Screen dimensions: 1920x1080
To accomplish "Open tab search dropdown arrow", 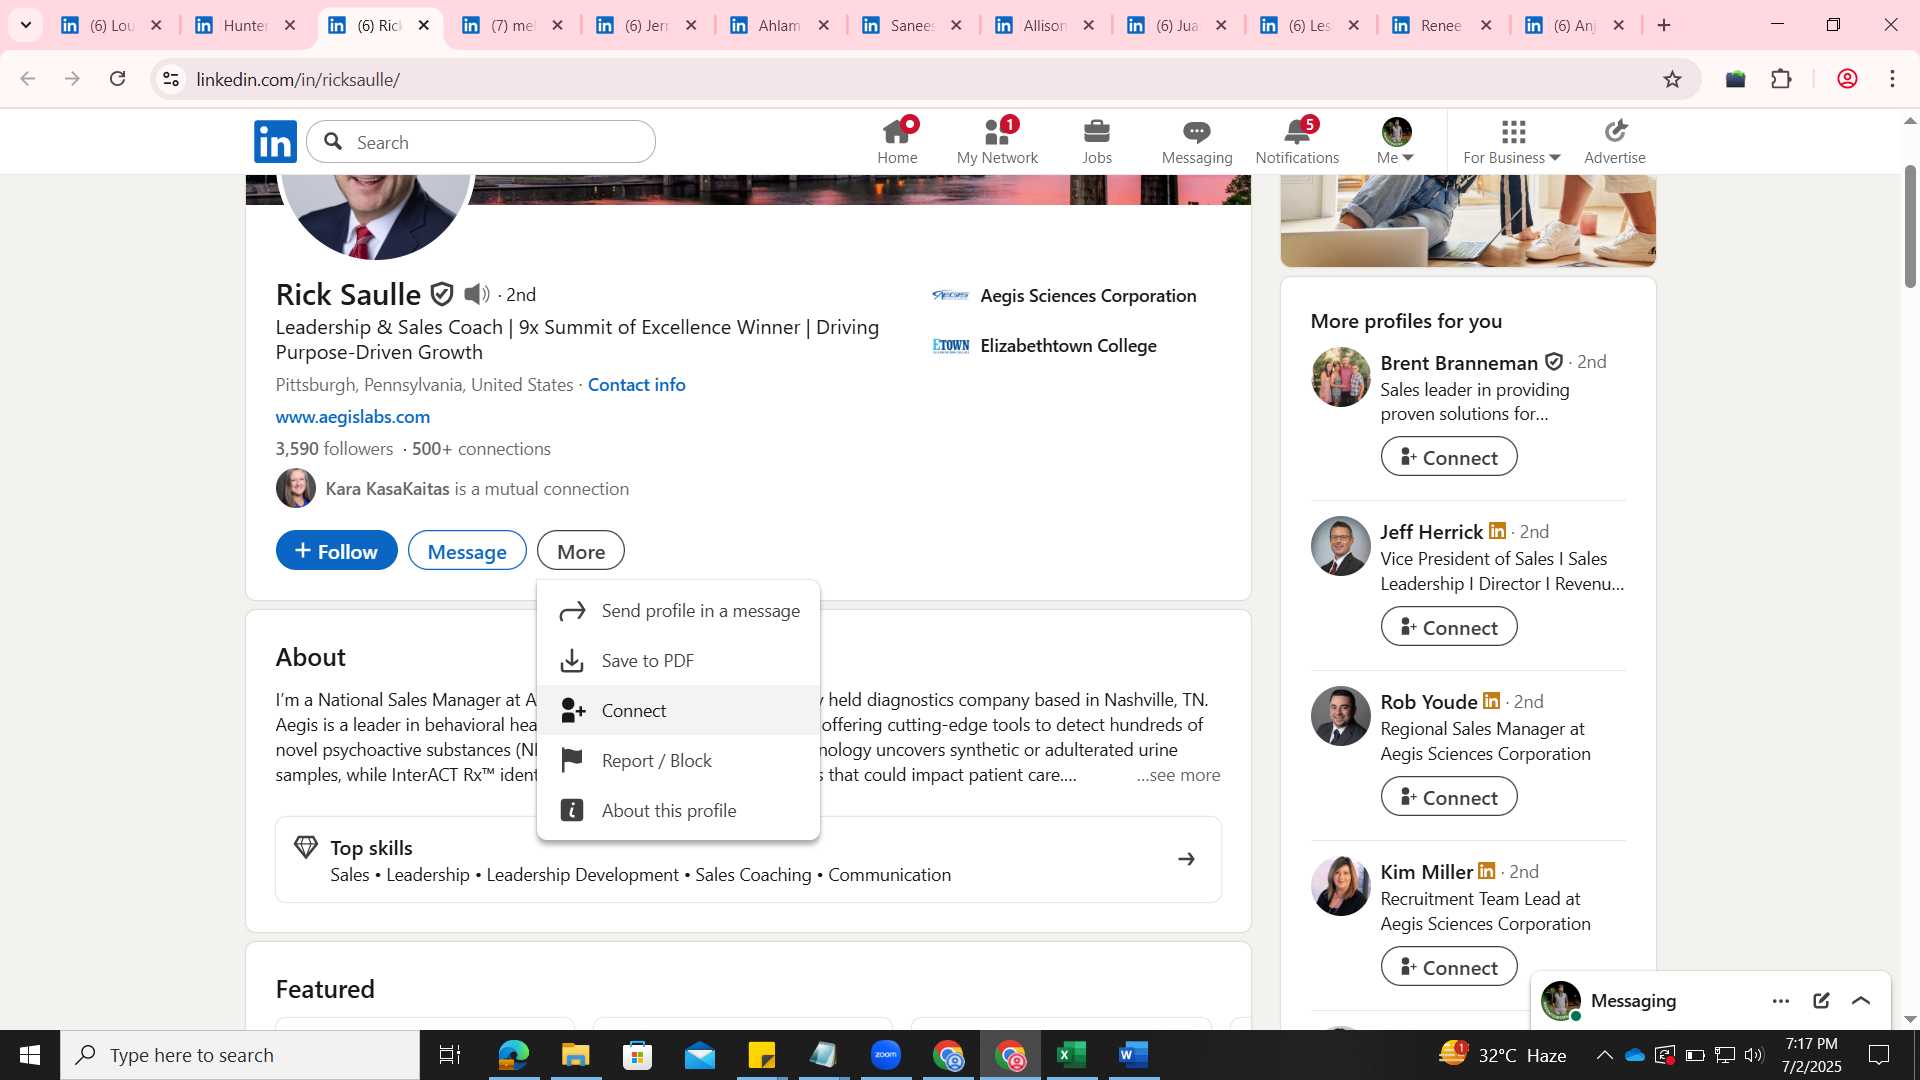I will (x=26, y=25).
